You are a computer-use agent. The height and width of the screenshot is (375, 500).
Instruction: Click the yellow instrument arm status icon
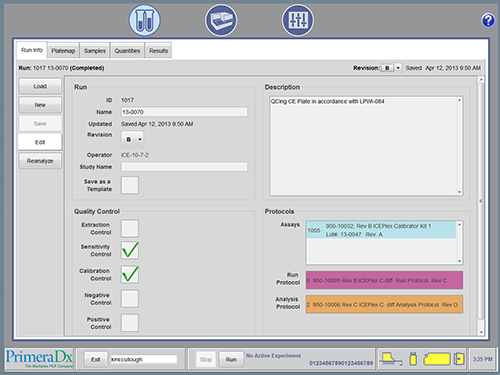pos(391,359)
